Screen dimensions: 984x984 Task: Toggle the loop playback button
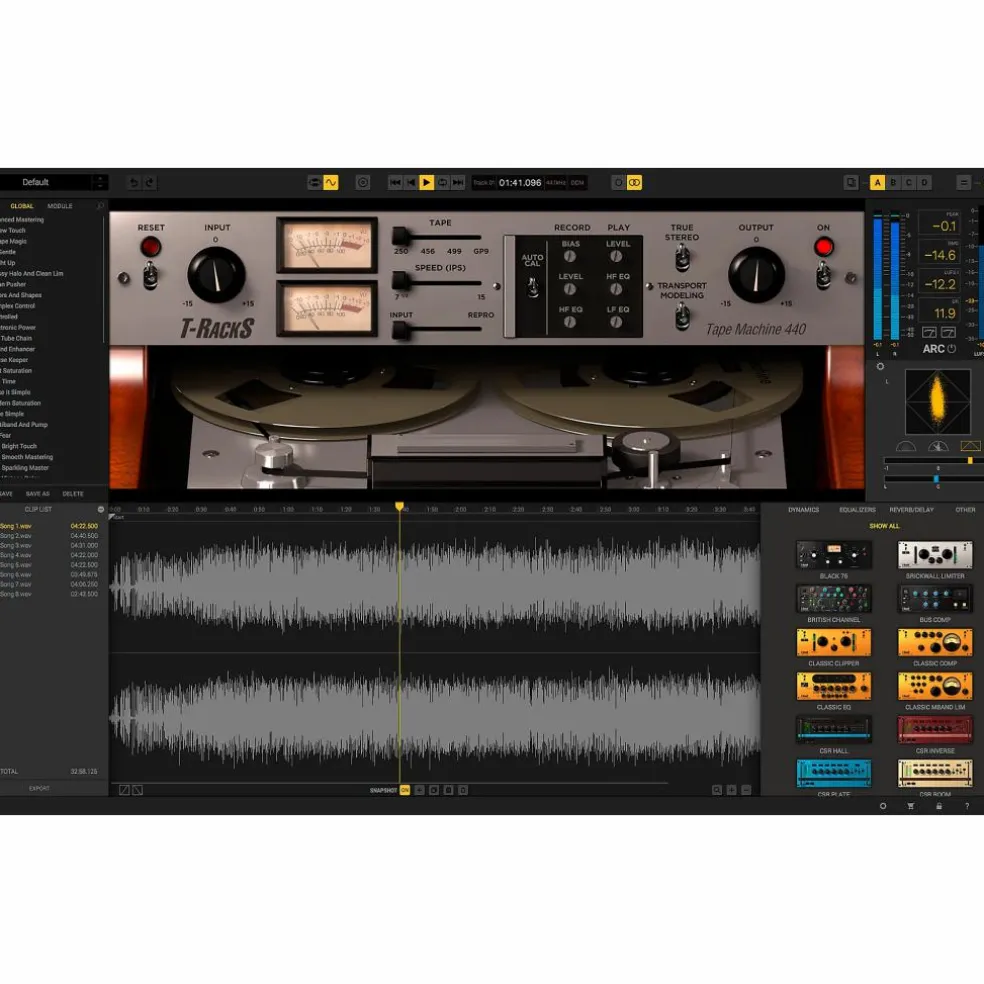pyautogui.click(x=442, y=183)
